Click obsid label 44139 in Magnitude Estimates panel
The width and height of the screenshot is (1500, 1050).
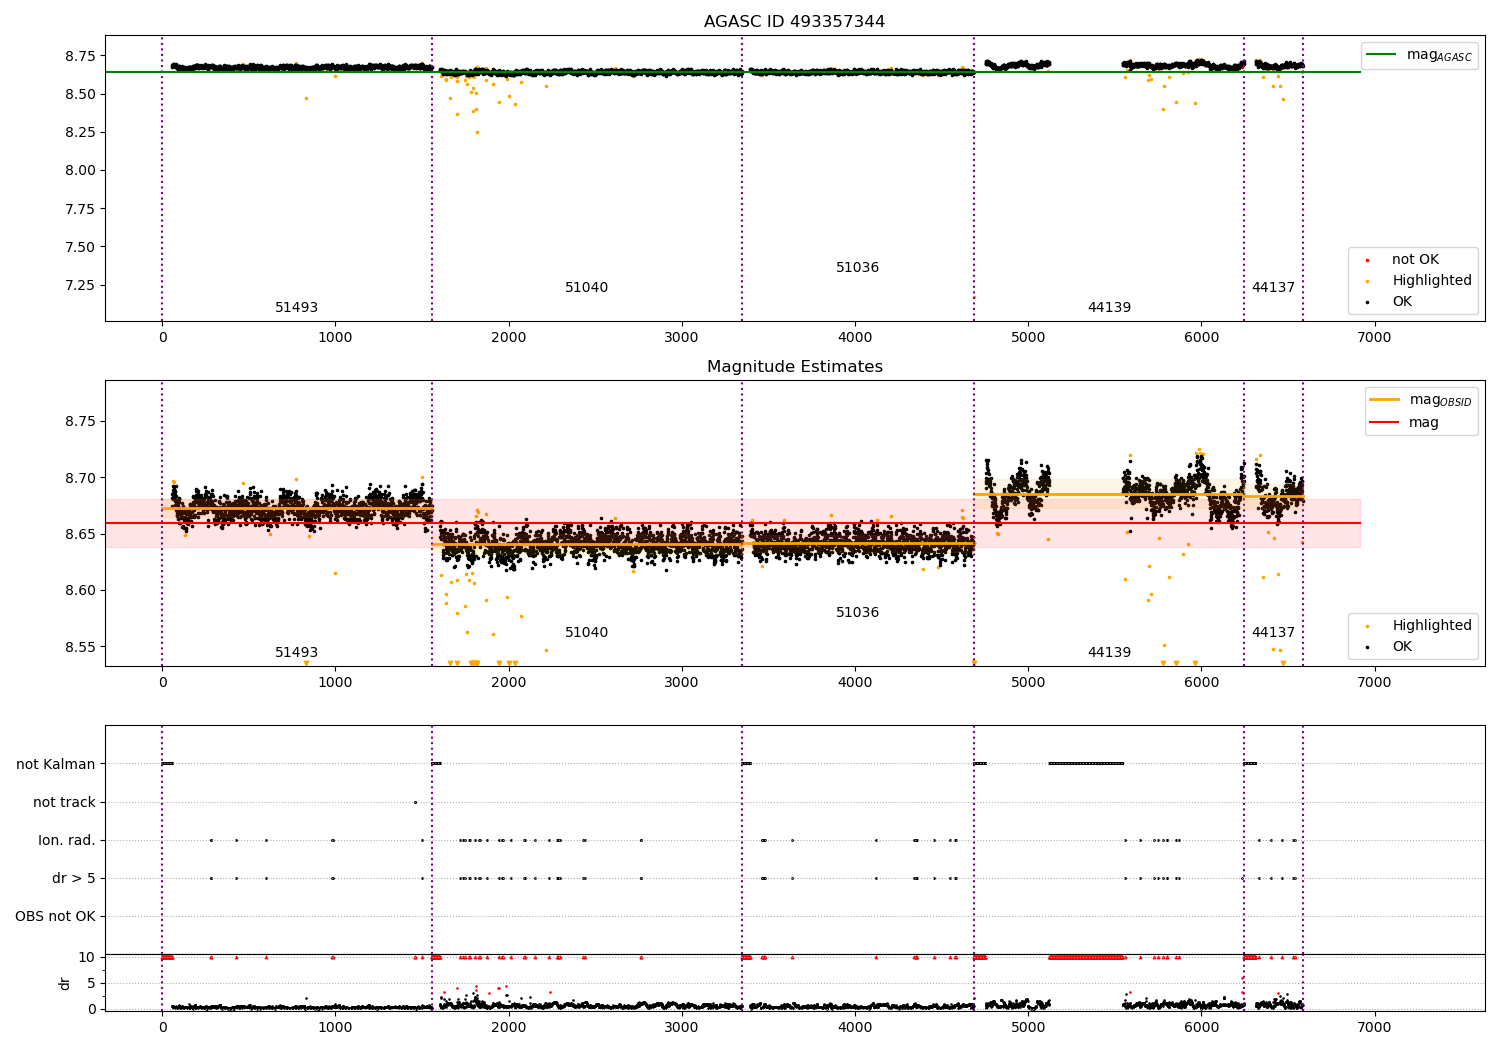tap(1109, 653)
